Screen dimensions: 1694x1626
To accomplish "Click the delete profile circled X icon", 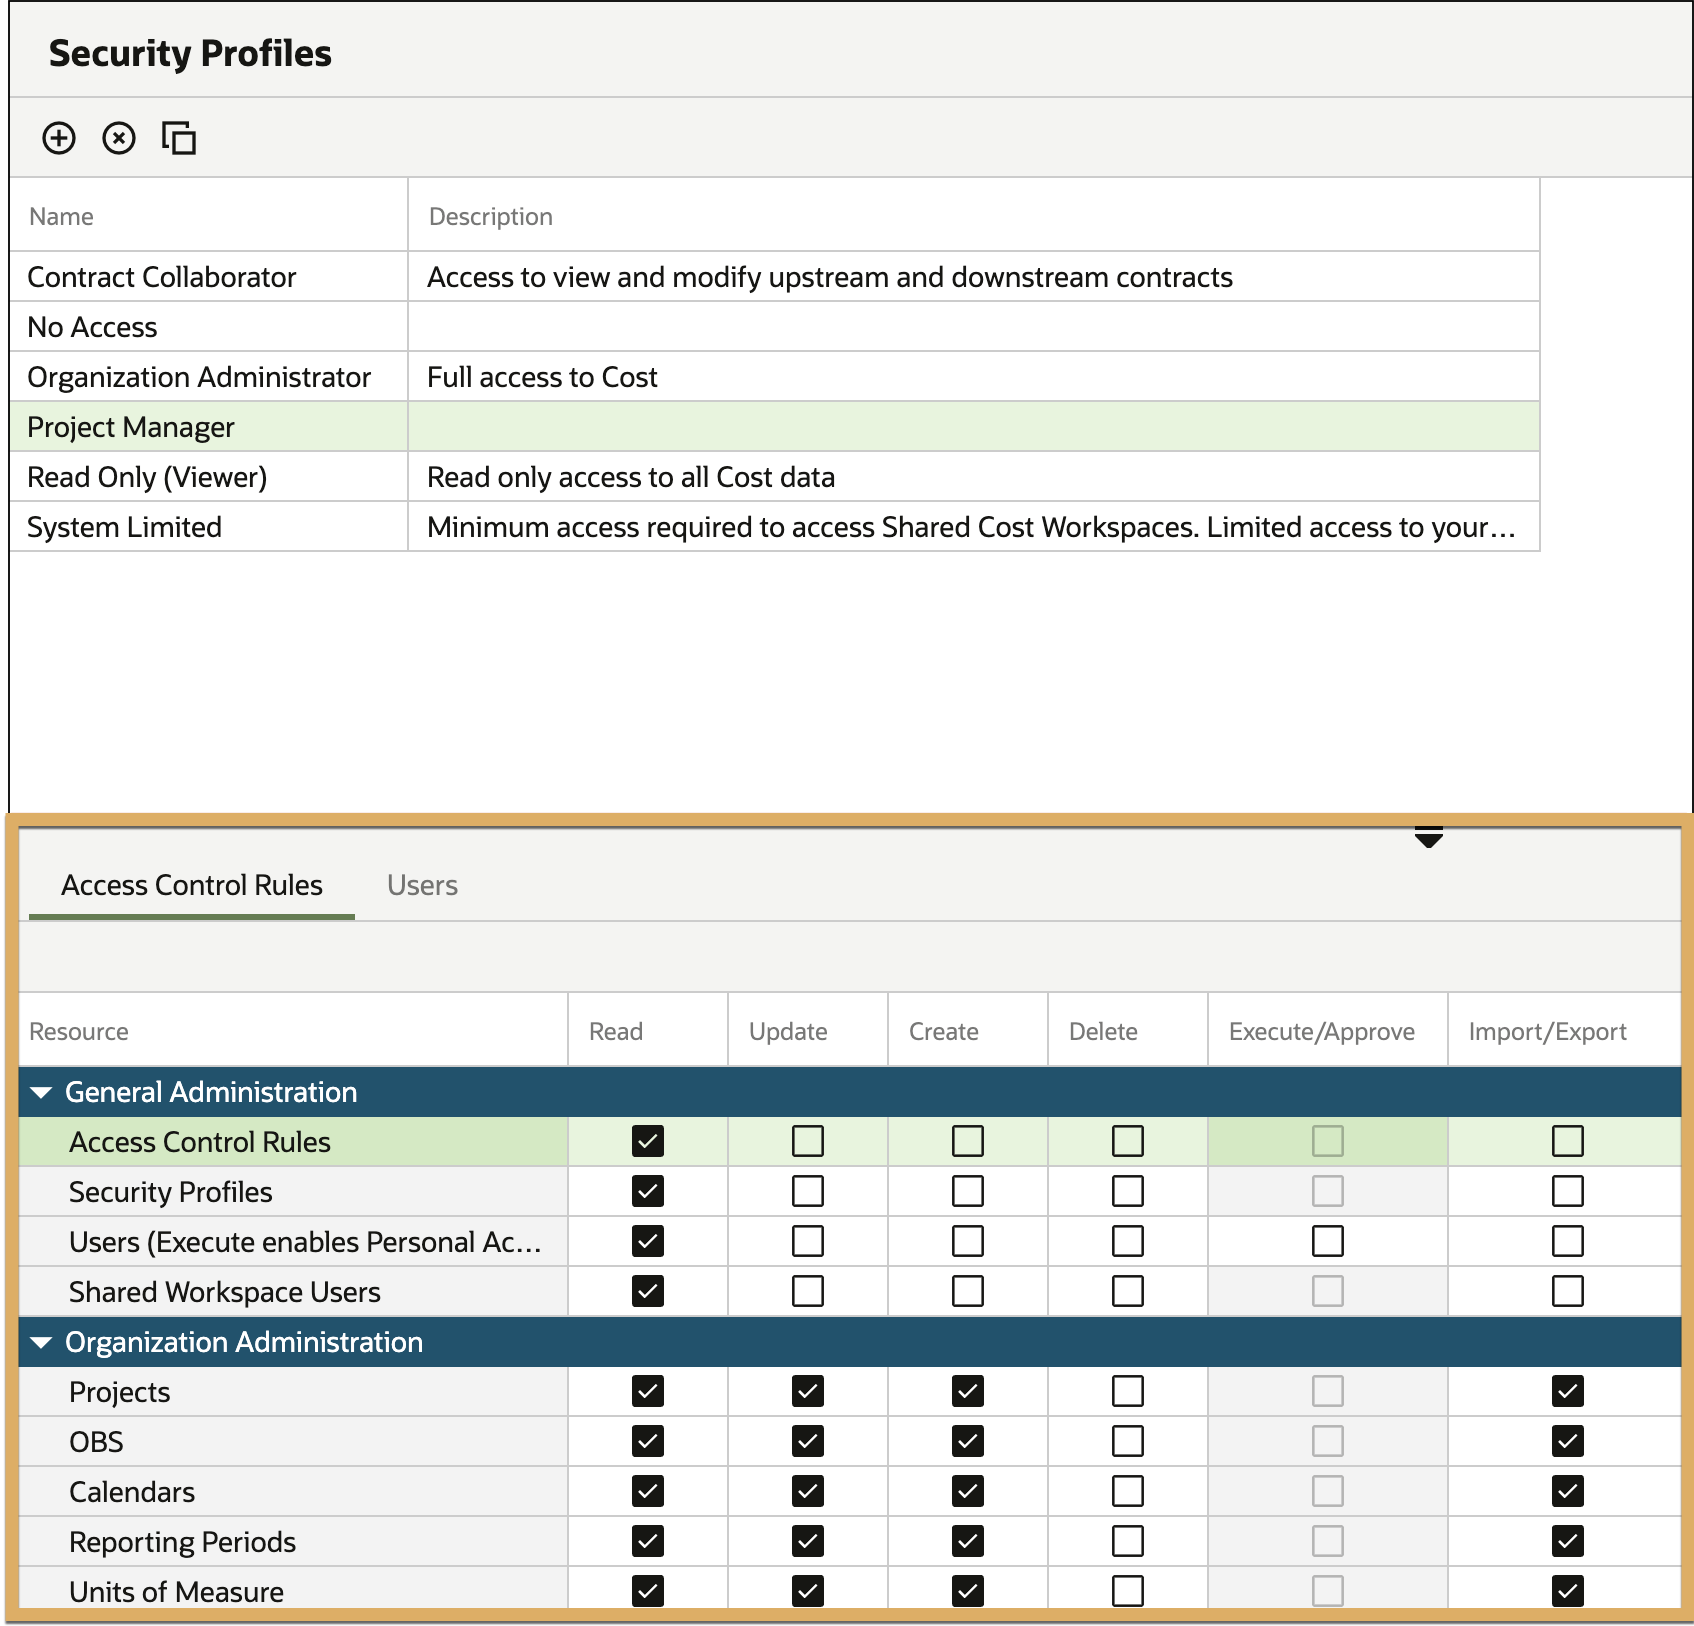I will pyautogui.click(x=119, y=138).
